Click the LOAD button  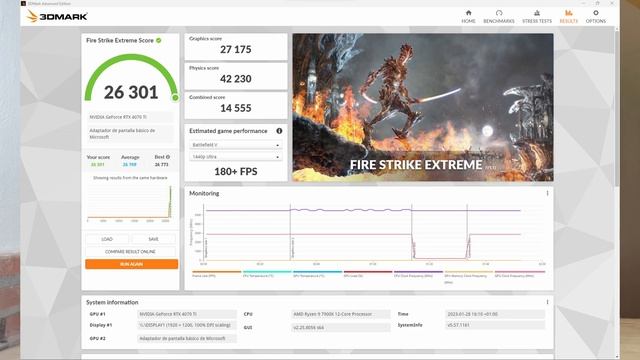[x=107, y=239]
